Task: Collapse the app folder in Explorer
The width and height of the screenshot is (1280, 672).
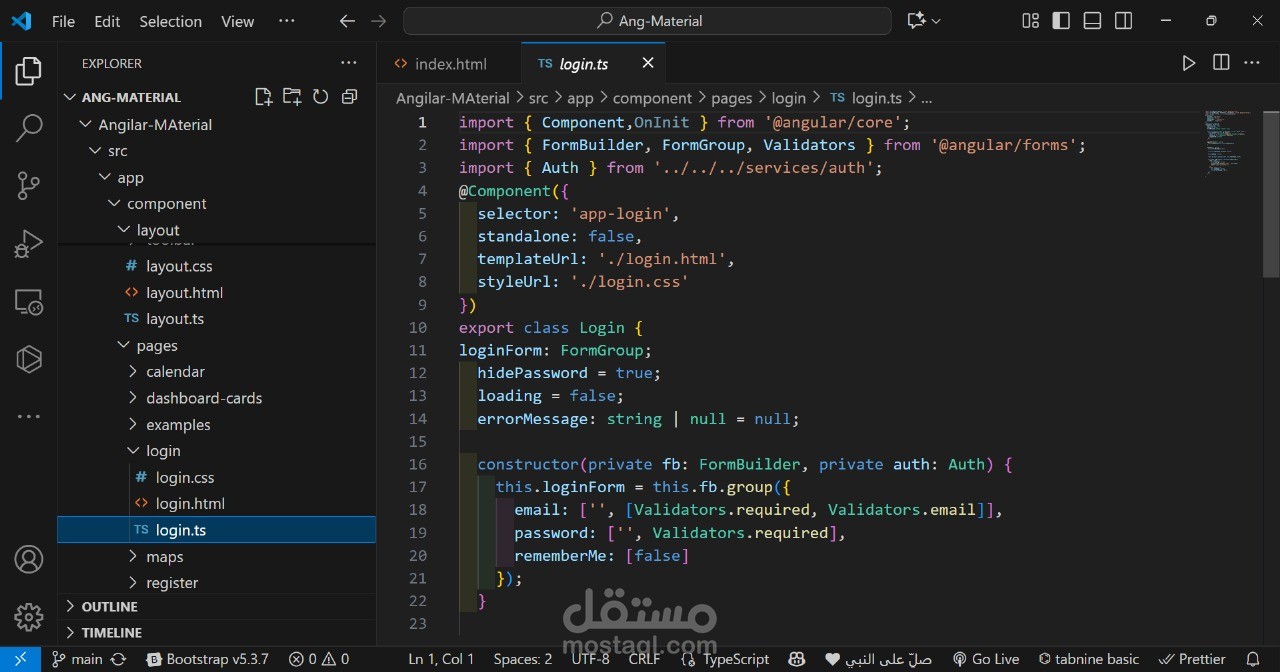Action: (x=104, y=177)
